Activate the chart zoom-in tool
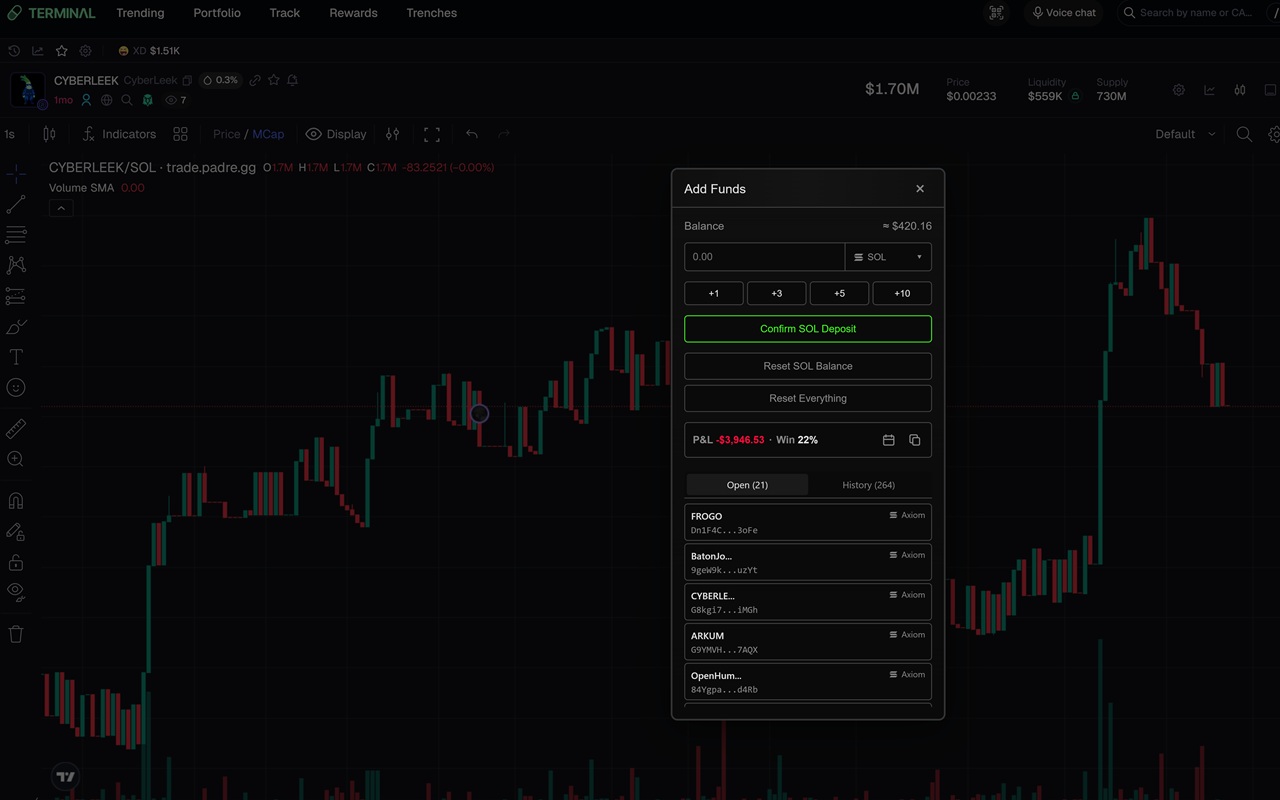1280x800 pixels. coord(16,459)
